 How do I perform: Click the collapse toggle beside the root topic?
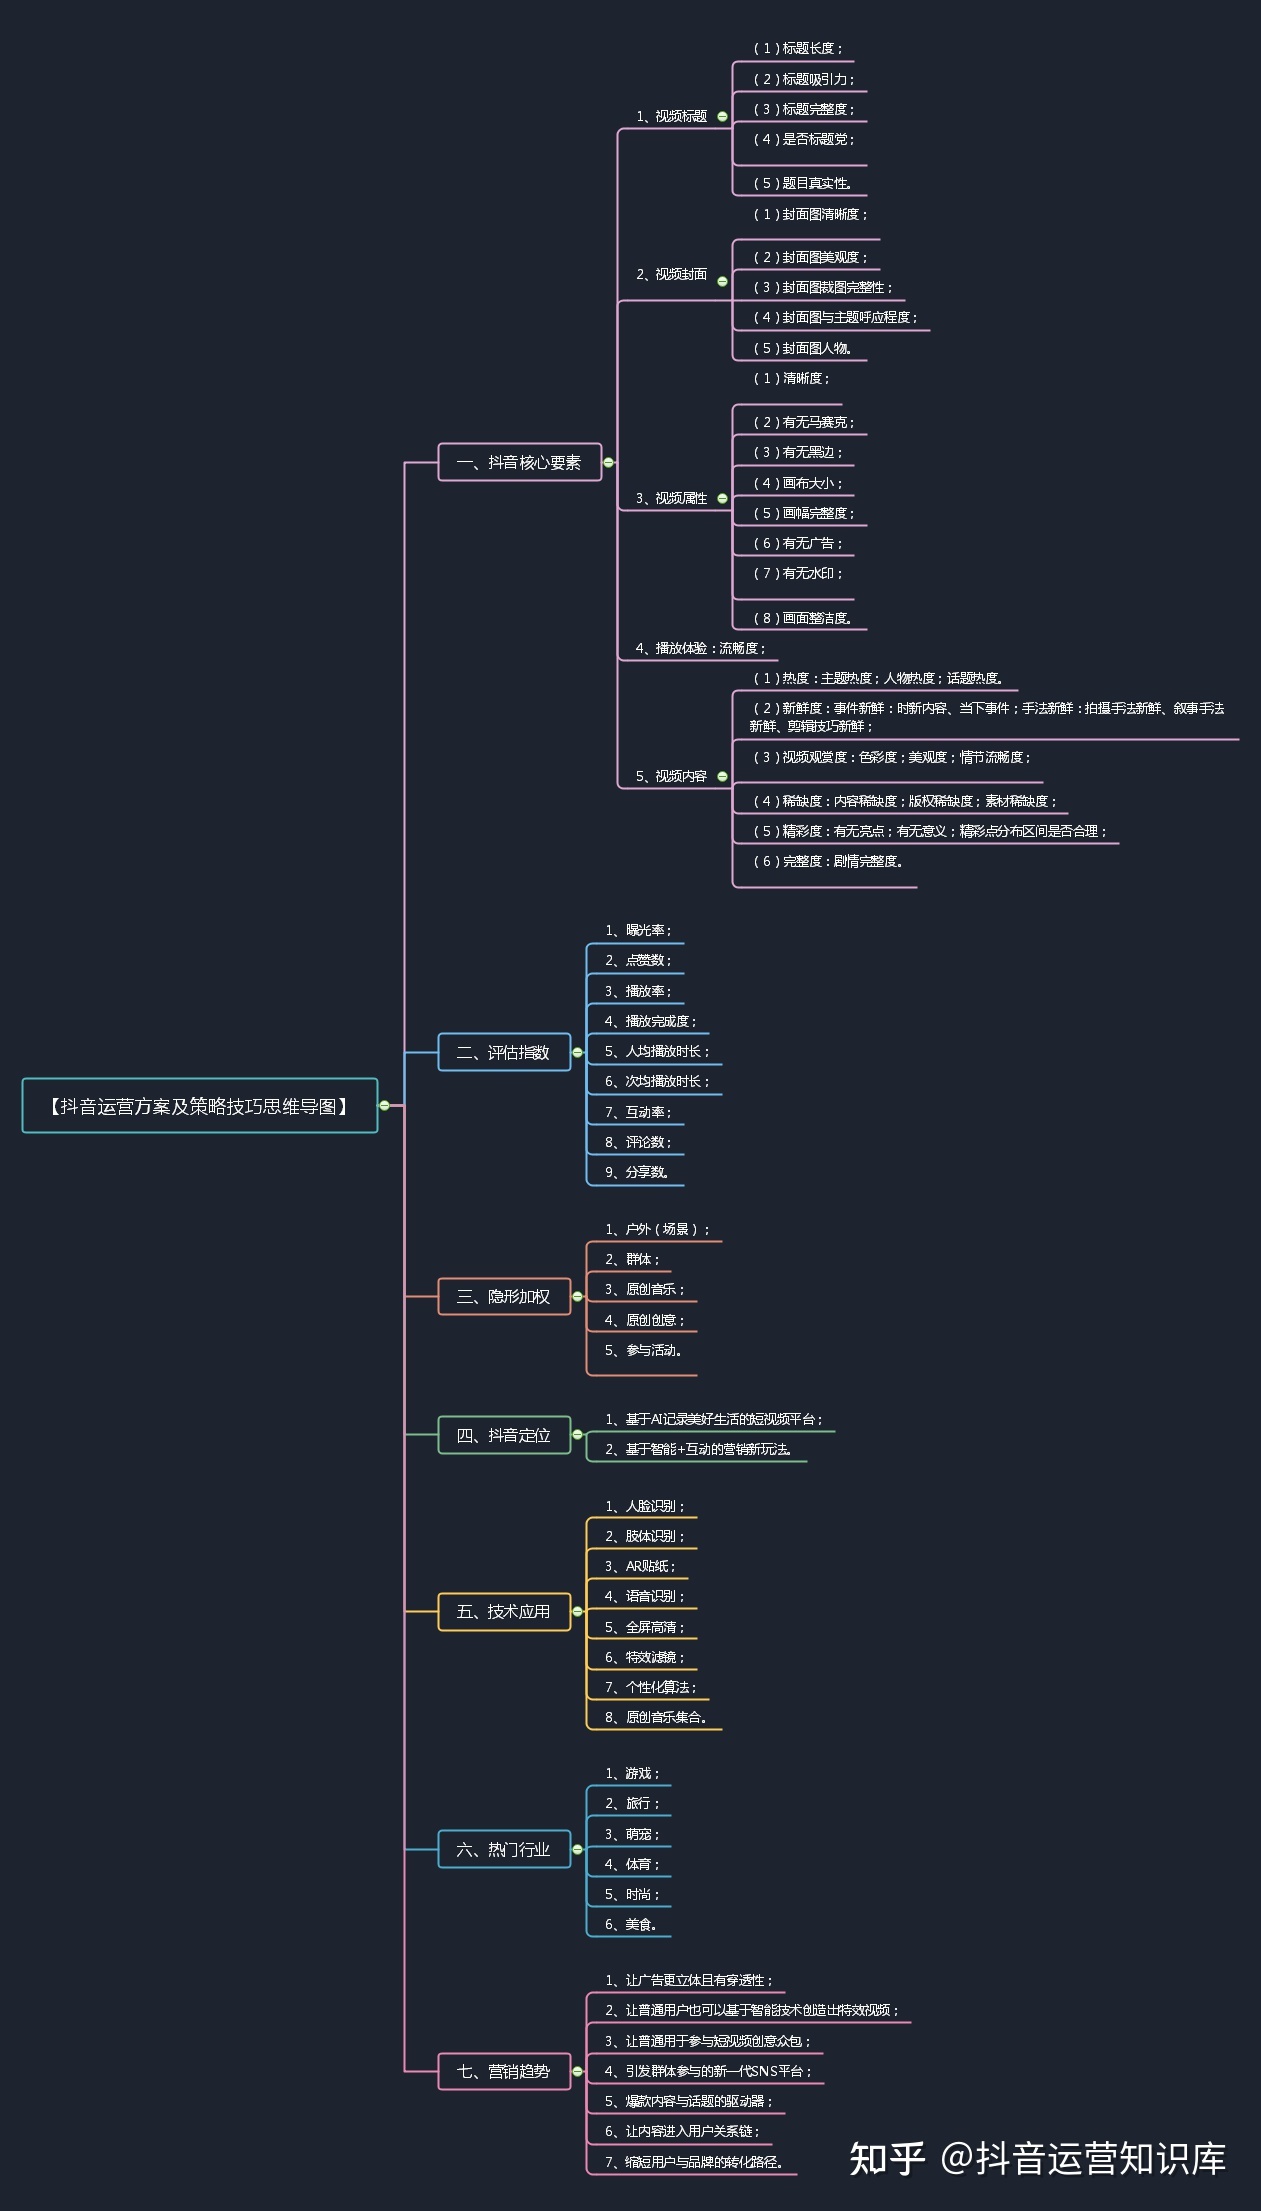[384, 1105]
